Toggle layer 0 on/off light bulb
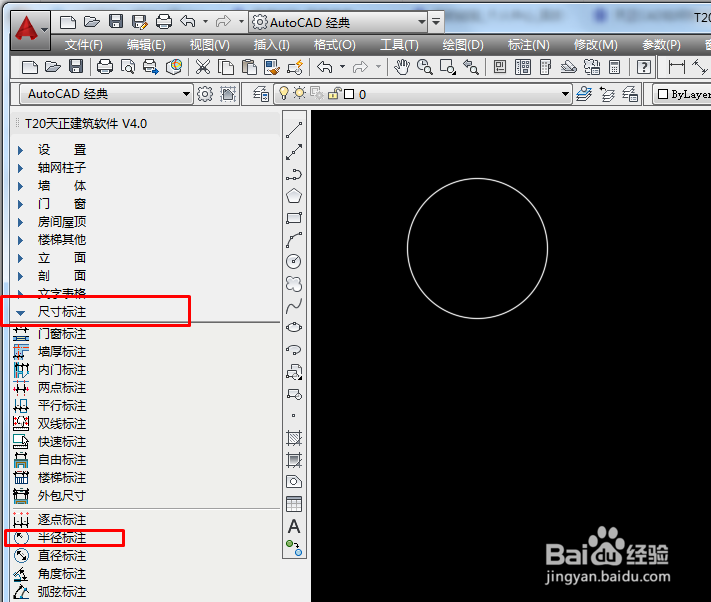This screenshot has height=602, width=711. point(284,93)
